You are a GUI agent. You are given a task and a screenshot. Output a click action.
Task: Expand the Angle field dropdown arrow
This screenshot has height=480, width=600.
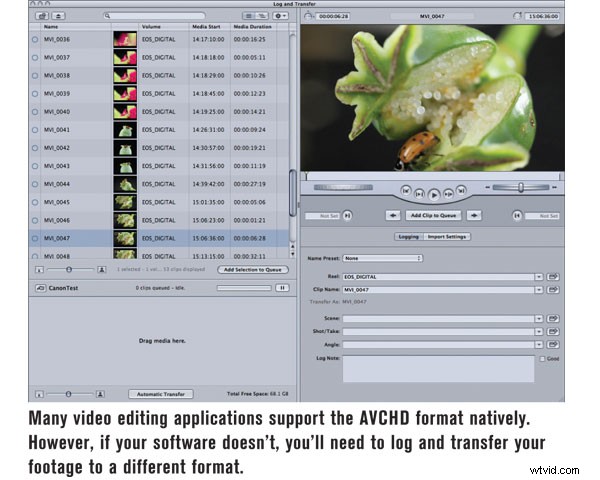tap(539, 344)
